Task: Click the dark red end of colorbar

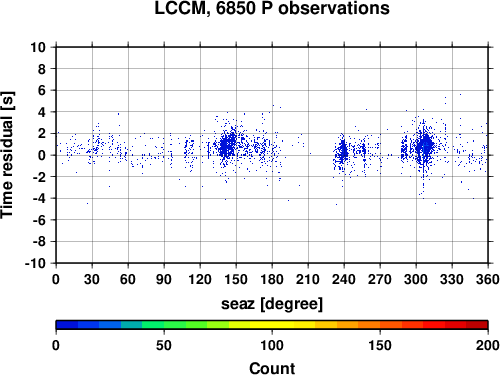Action: [477, 325]
